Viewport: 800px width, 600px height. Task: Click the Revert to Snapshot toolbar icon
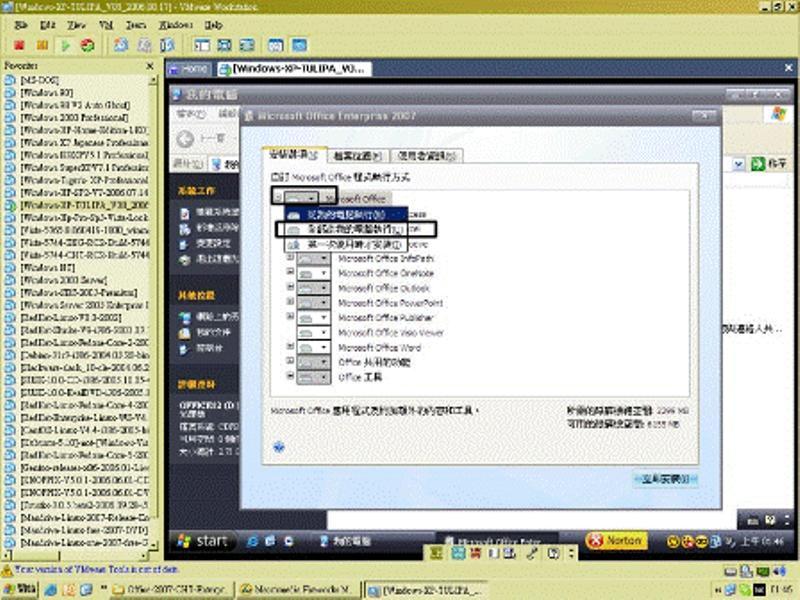click(144, 45)
